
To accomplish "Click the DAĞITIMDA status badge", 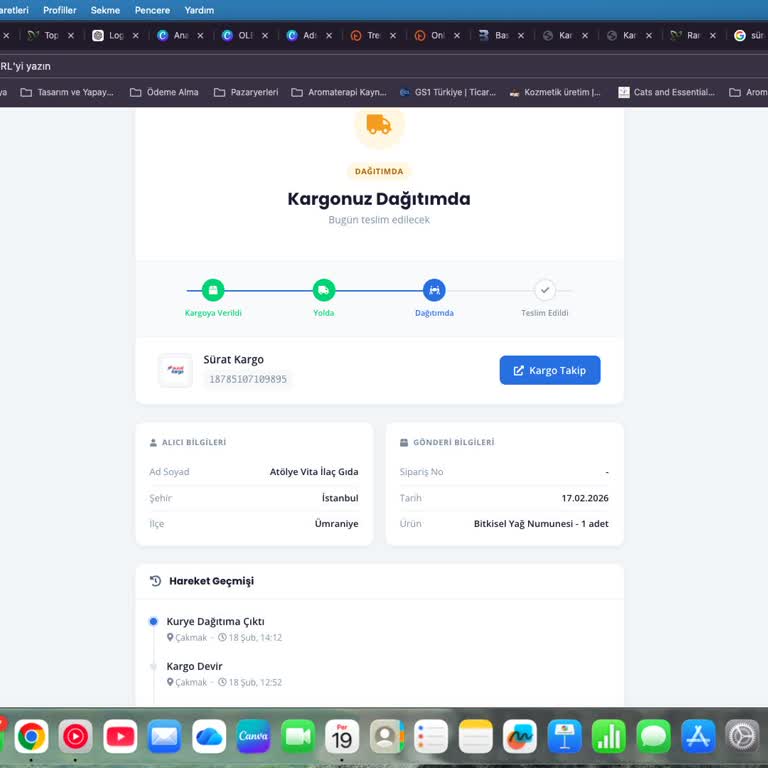I will (x=379, y=171).
